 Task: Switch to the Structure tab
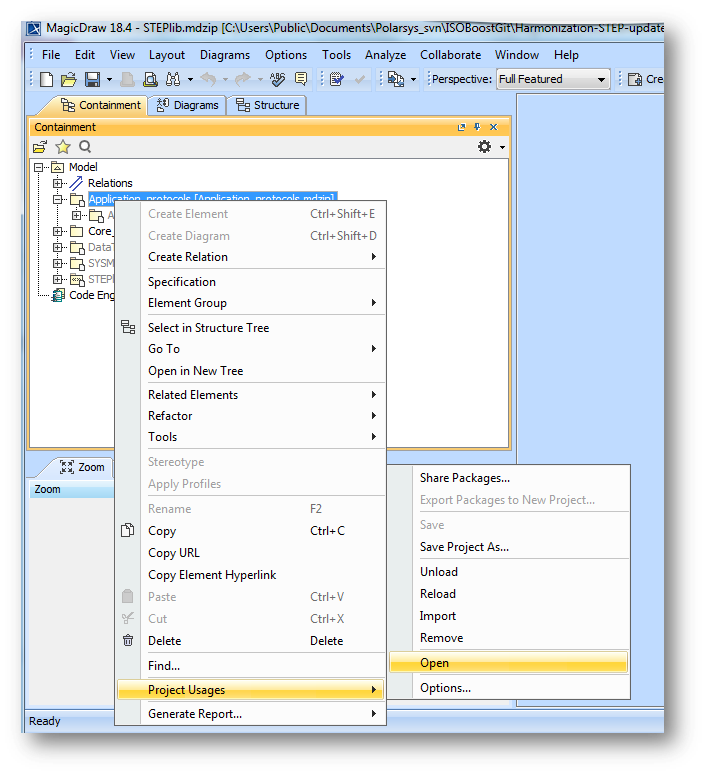pyautogui.click(x=267, y=105)
